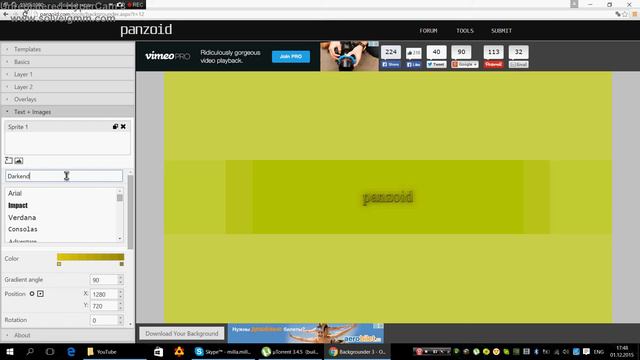Click Download Your Background button
This screenshot has height=360, width=640.
point(182,333)
